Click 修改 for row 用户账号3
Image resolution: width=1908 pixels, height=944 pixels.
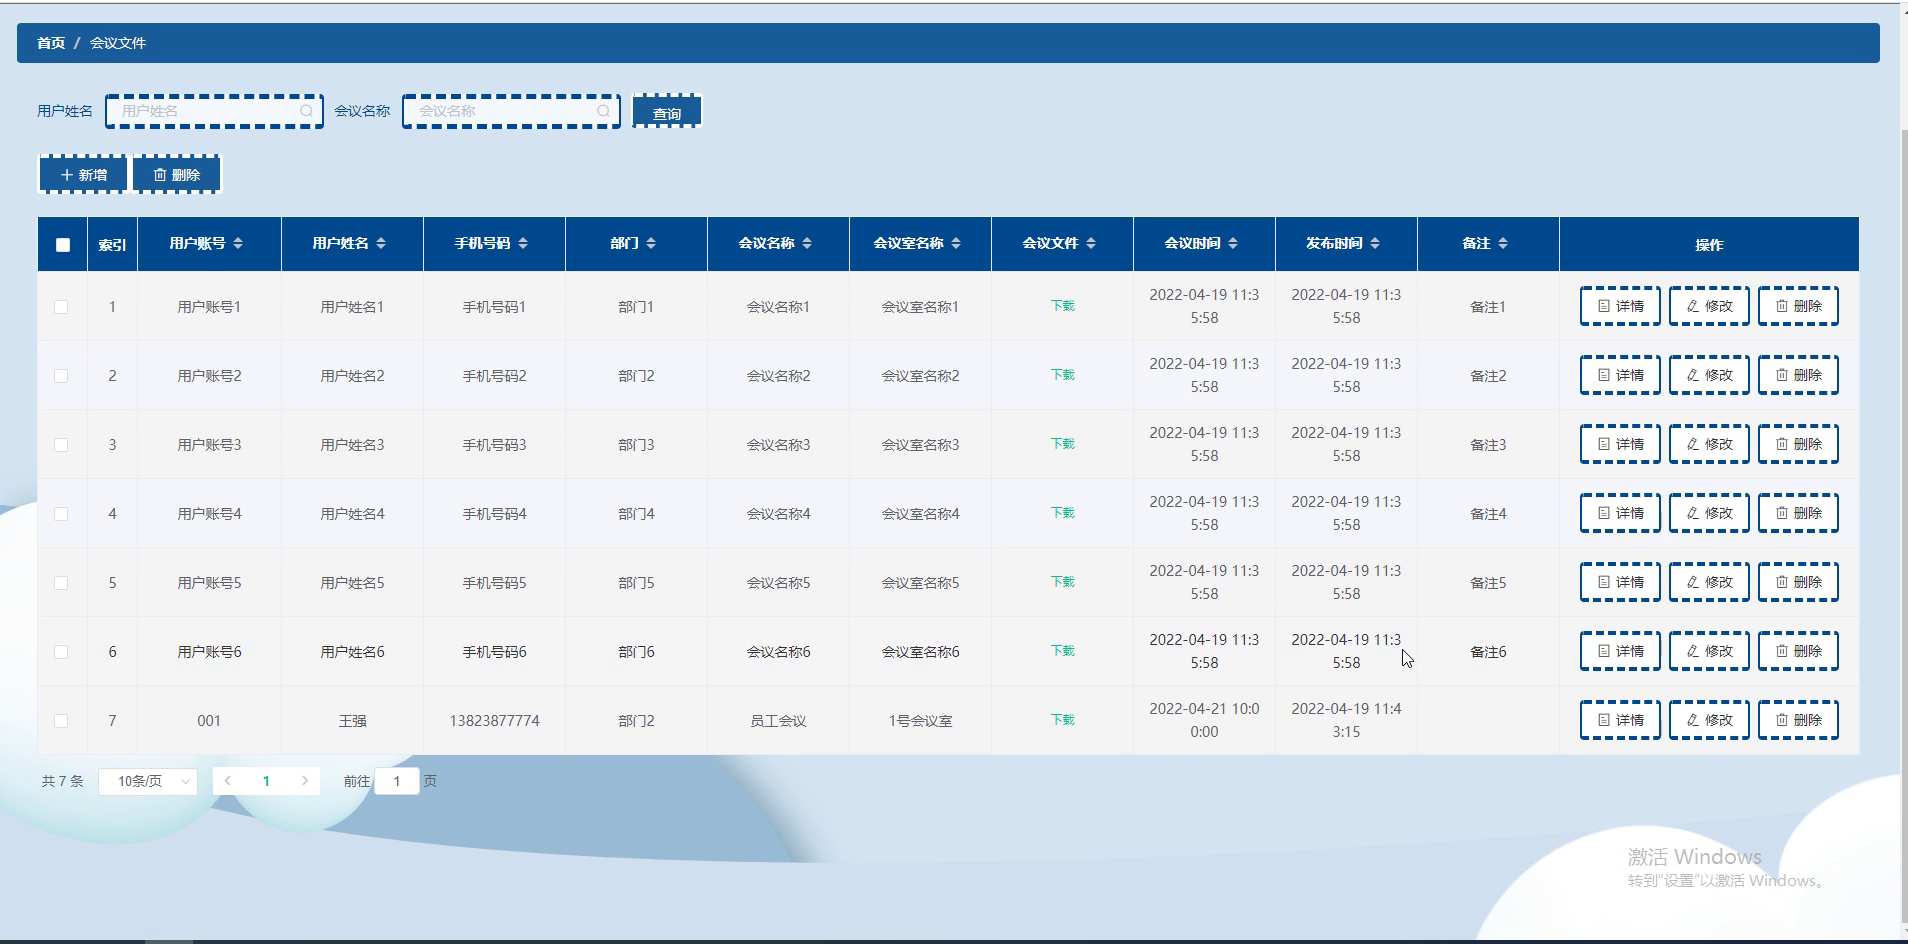point(1709,444)
